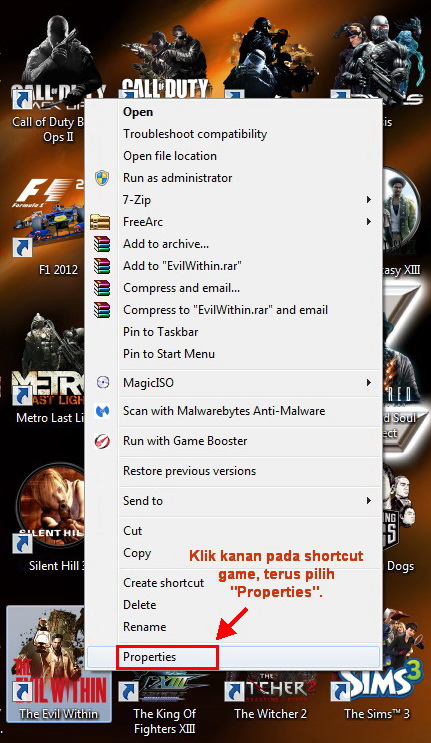The width and height of the screenshot is (431, 743).
Task: Open the FreeArc menu entry
Action: [233, 221]
